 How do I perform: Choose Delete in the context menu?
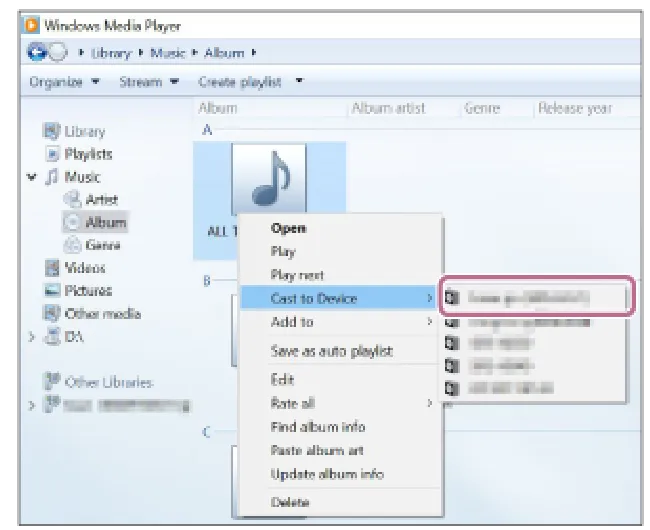pyautogui.click(x=338, y=502)
